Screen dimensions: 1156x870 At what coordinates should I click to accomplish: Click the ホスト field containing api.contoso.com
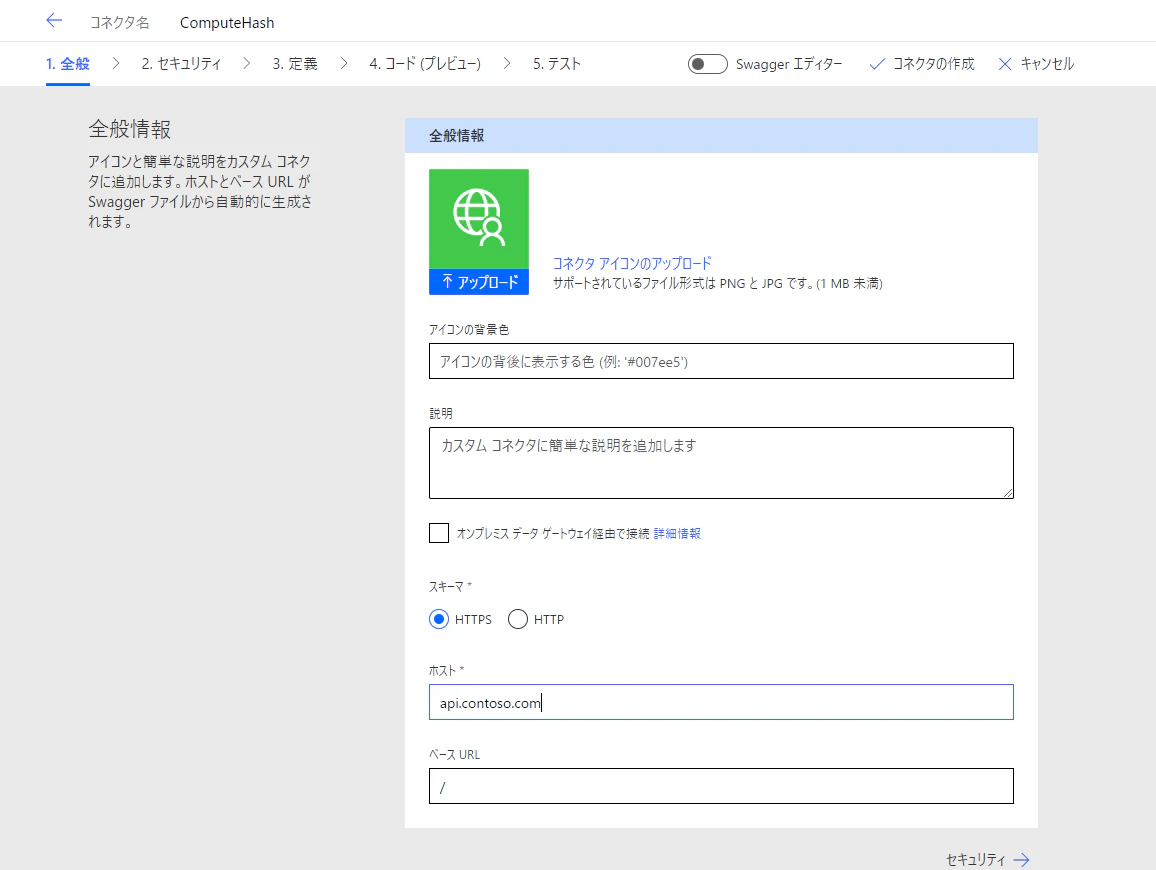(x=721, y=702)
